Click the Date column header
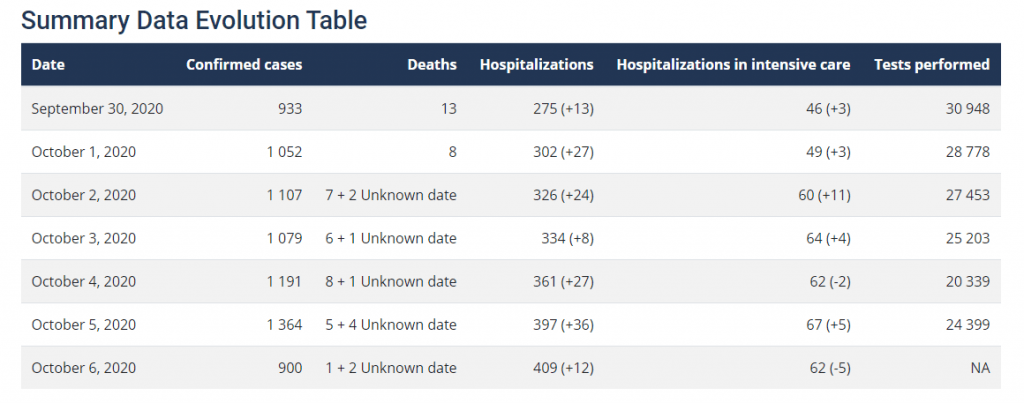This screenshot has width=1024, height=403. pyautogui.click(x=48, y=65)
